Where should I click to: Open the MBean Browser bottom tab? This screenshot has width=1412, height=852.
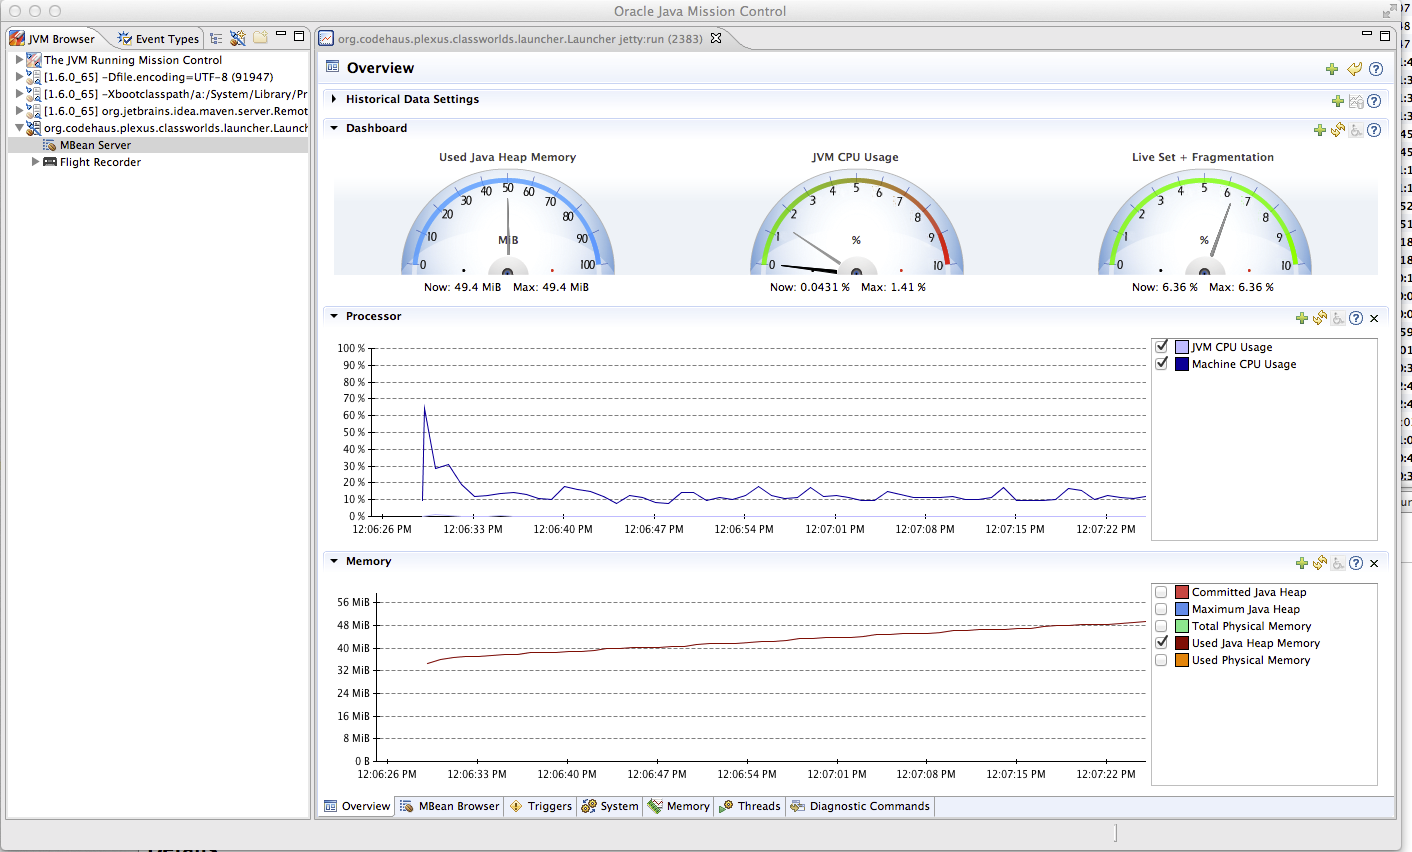(x=450, y=806)
